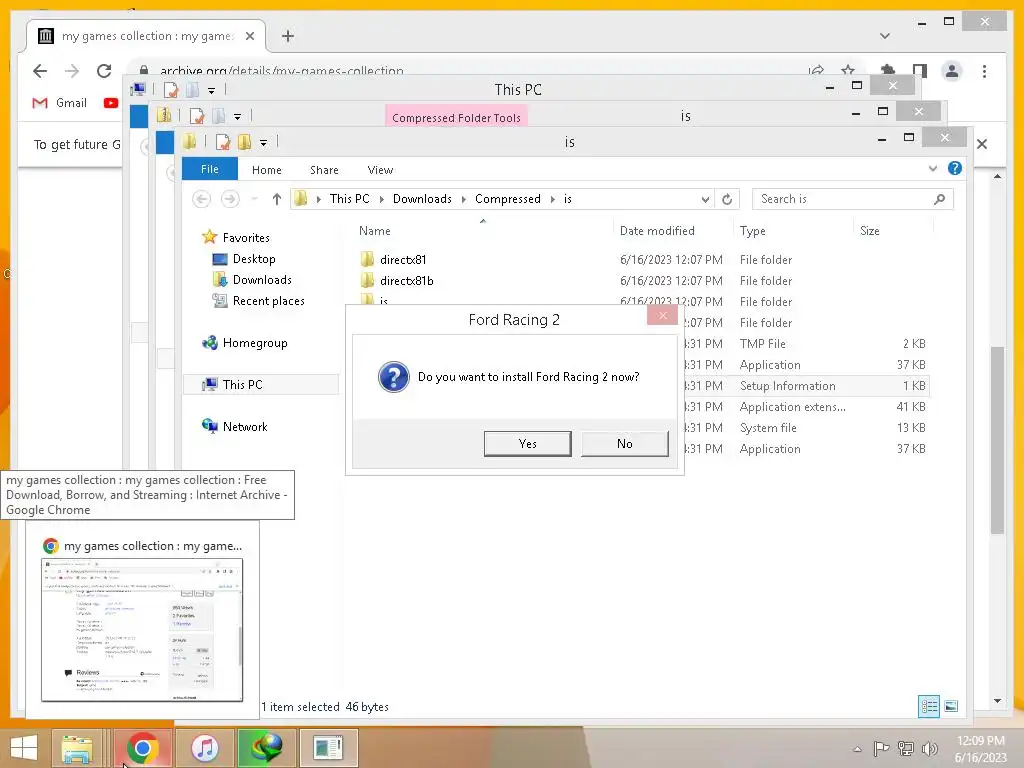Select Homegroup in navigation pane
Screen dimensions: 1024x768
pos(255,343)
